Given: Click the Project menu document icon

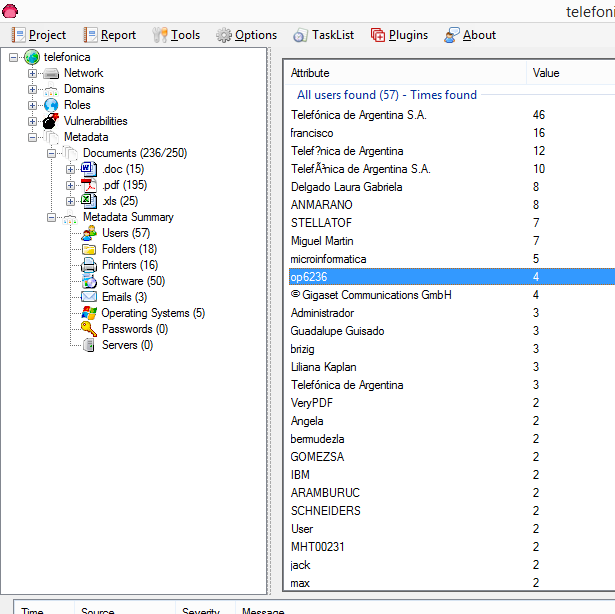Looking at the screenshot, I should coord(18,35).
